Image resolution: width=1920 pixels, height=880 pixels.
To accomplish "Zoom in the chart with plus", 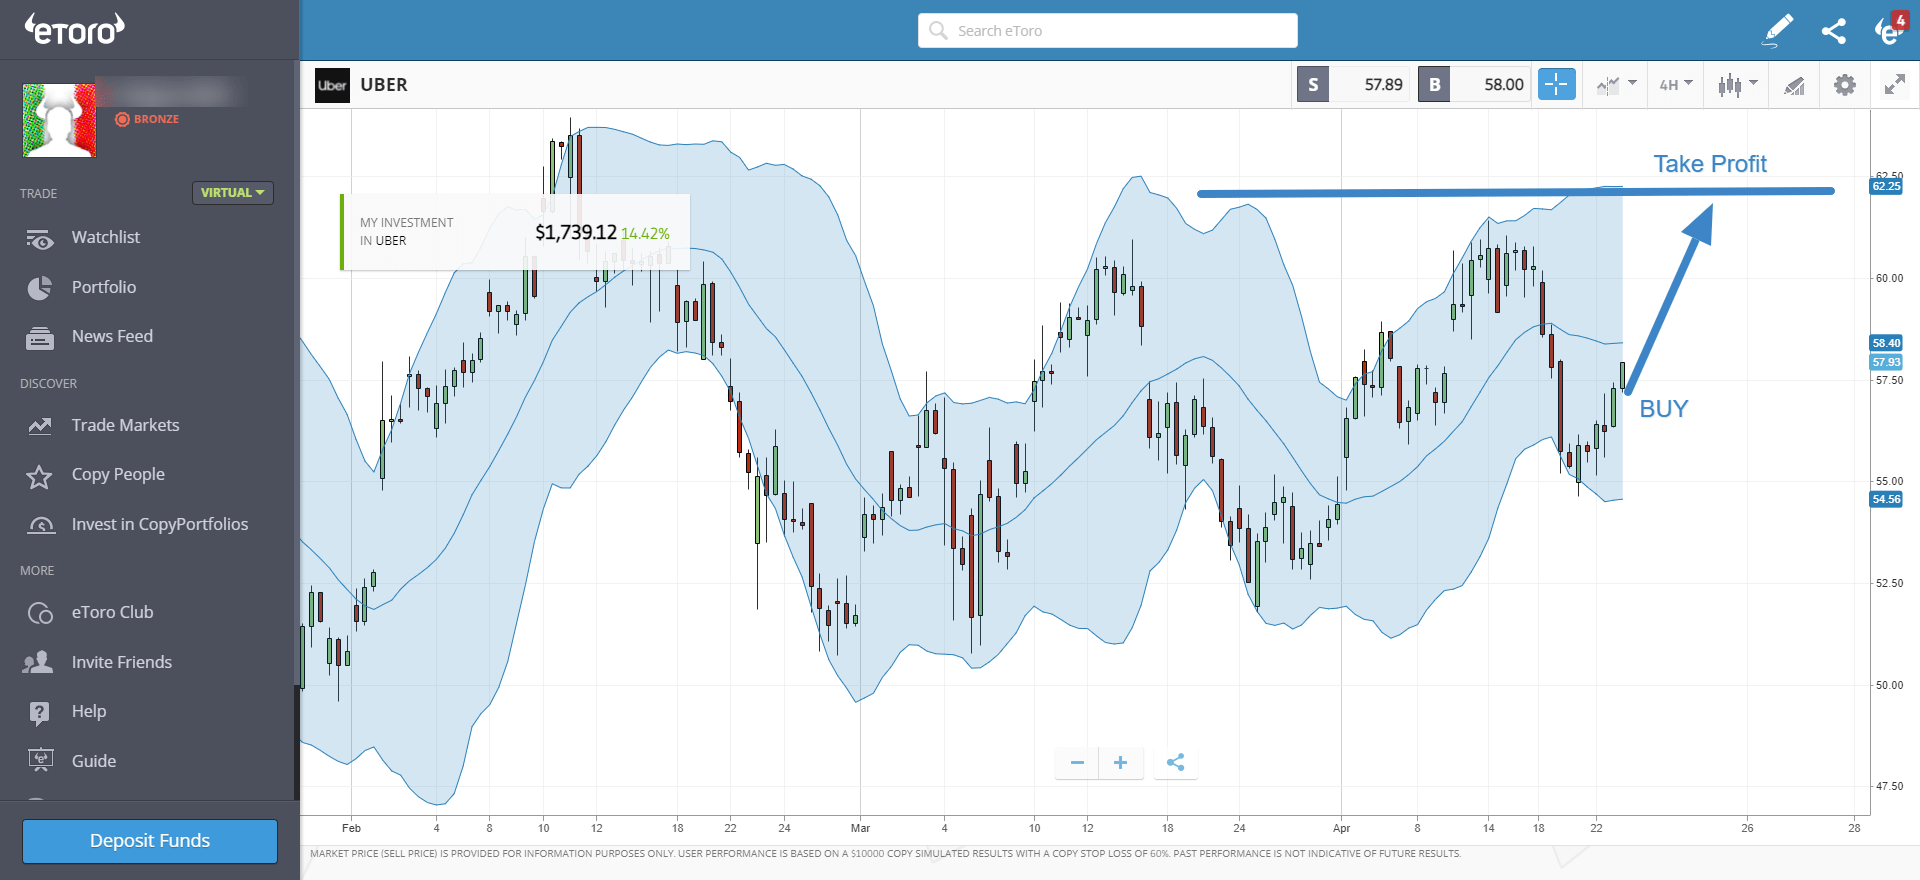I will (x=1121, y=763).
